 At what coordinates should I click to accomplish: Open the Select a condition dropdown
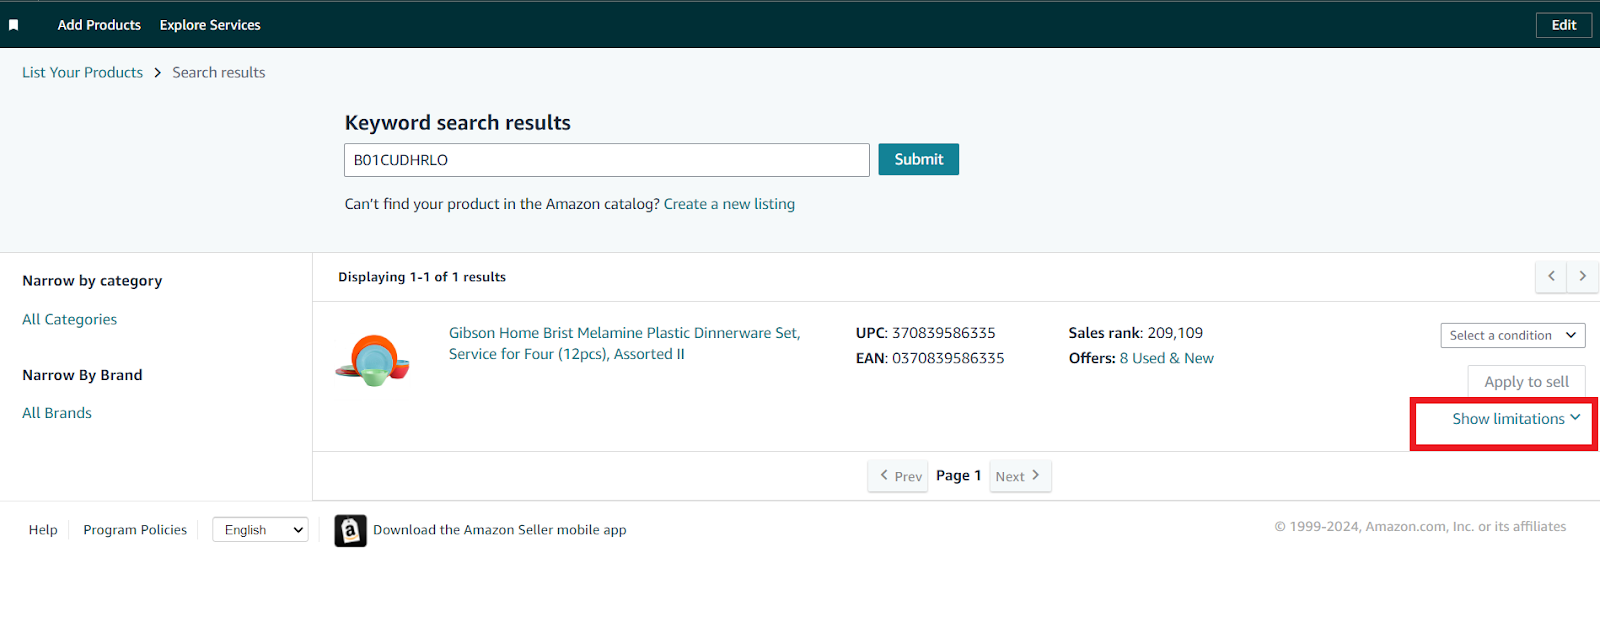[x=1512, y=336]
